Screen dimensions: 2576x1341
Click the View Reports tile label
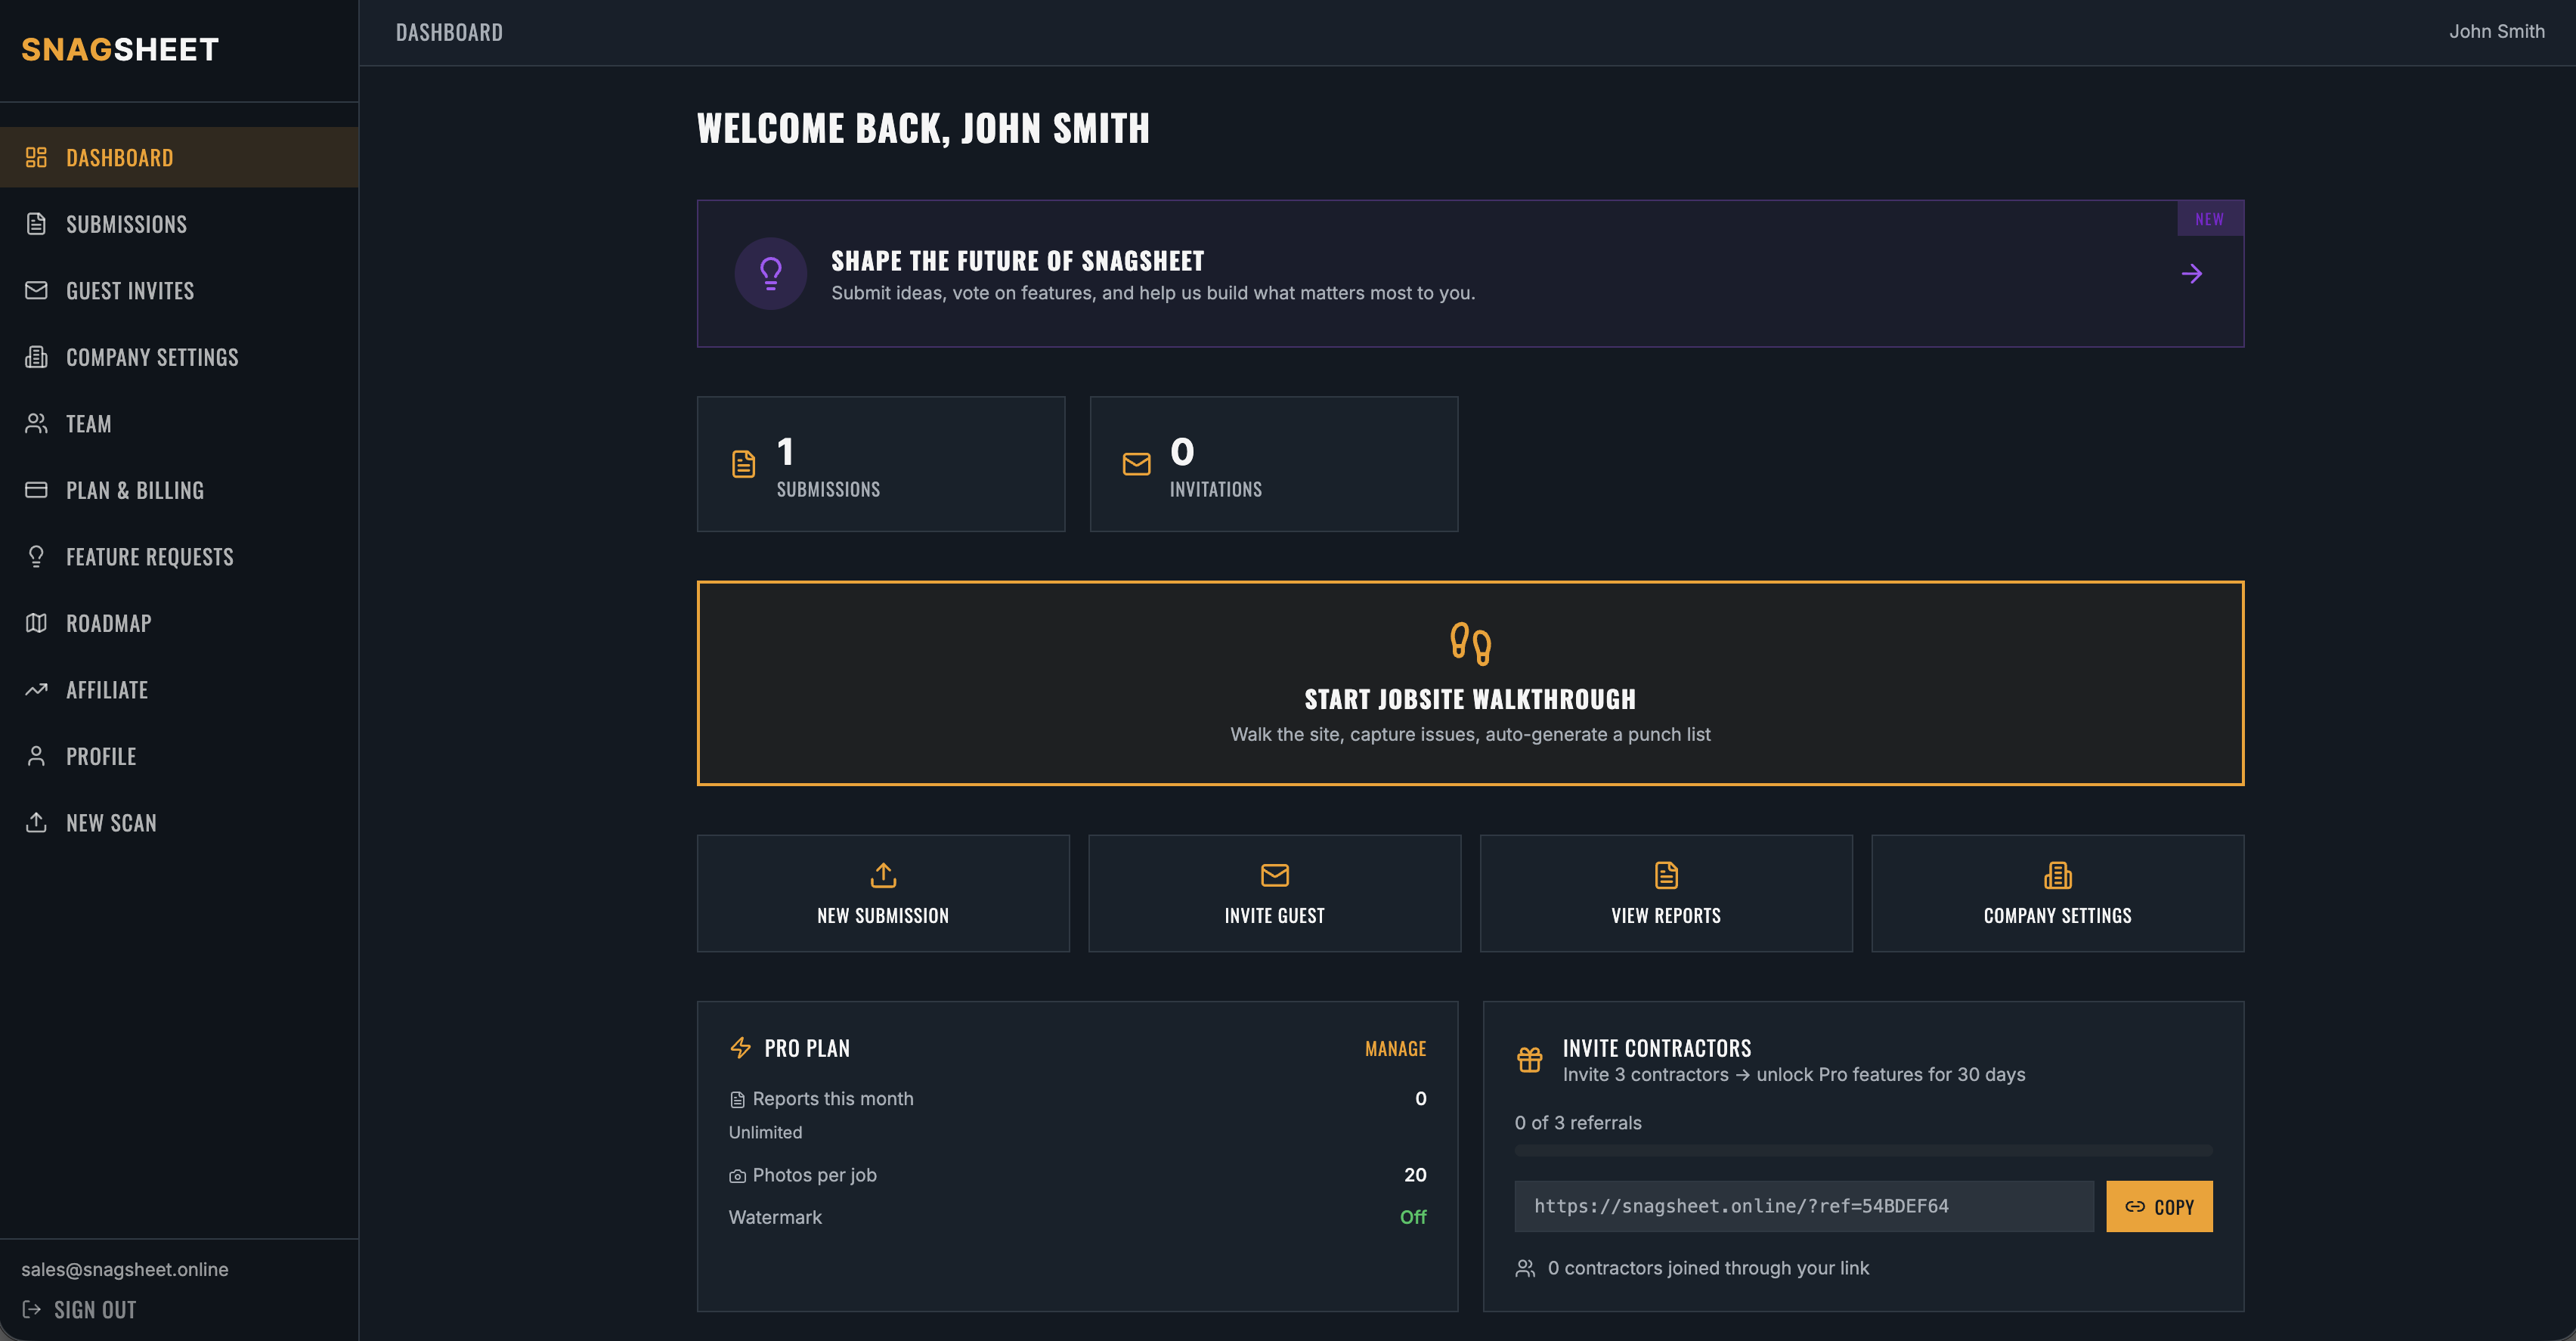[1666, 915]
